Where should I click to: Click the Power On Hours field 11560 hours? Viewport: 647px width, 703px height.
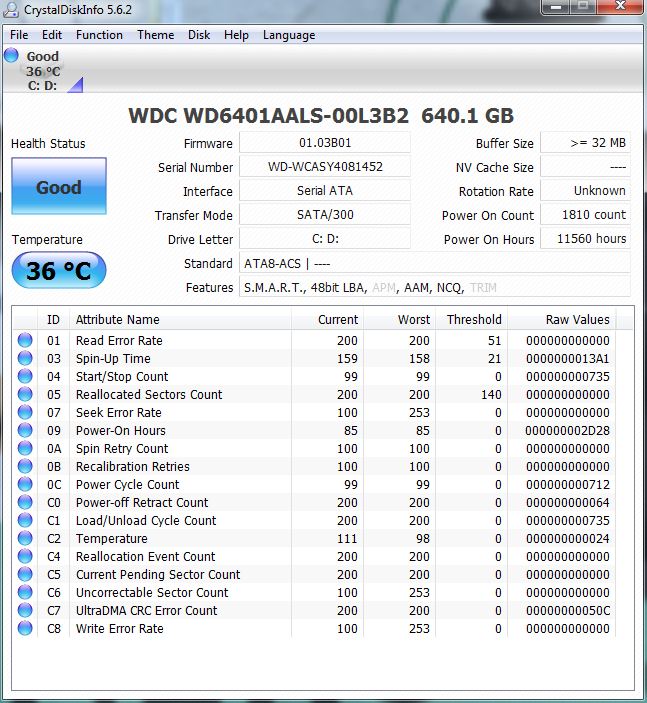tap(586, 239)
